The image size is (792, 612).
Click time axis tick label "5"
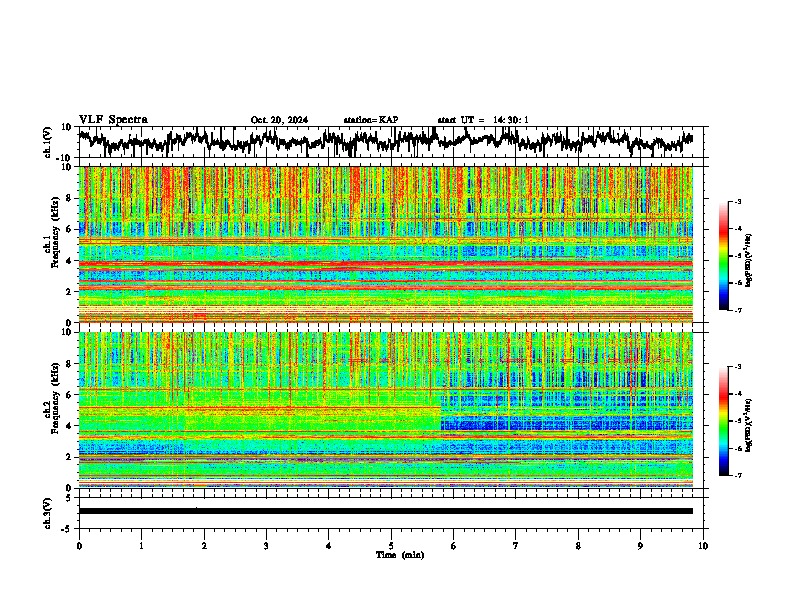click(x=391, y=546)
